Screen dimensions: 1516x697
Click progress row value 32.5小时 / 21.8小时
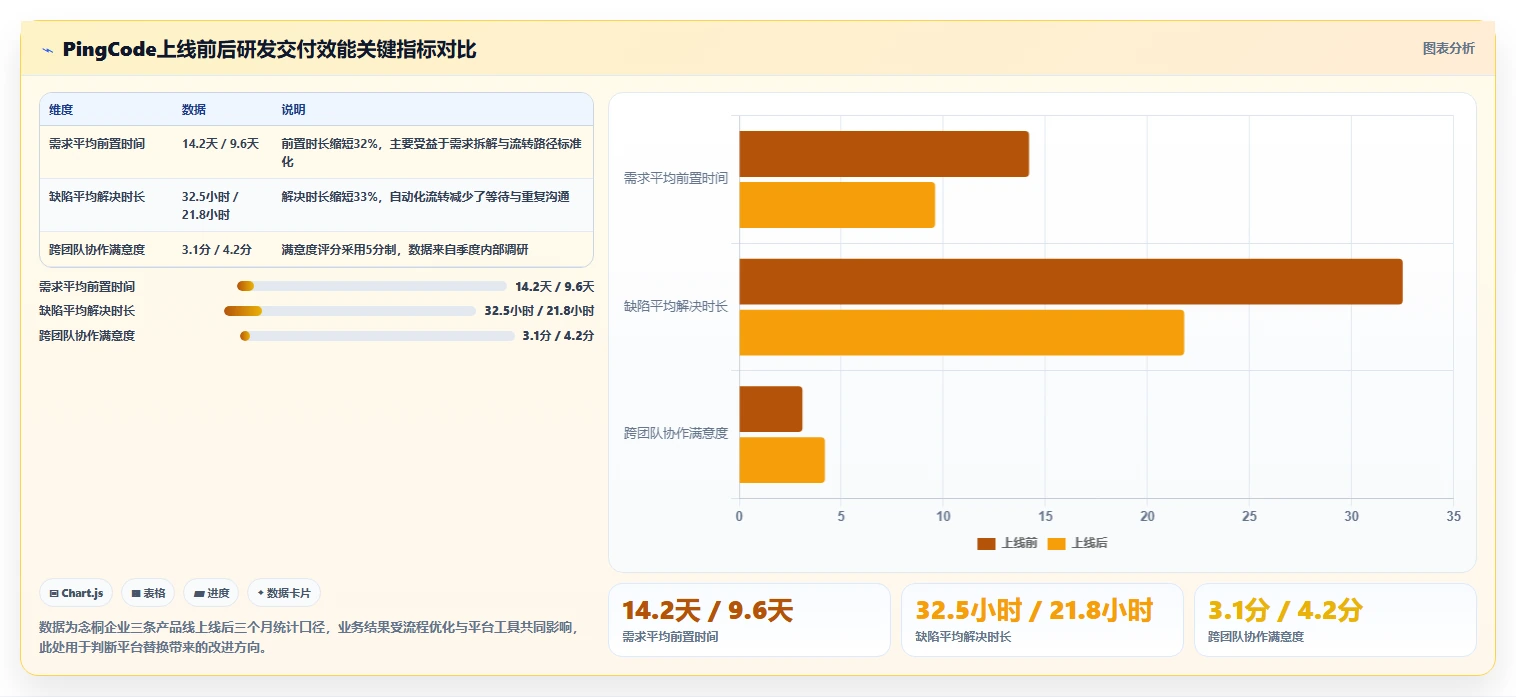[x=539, y=311]
